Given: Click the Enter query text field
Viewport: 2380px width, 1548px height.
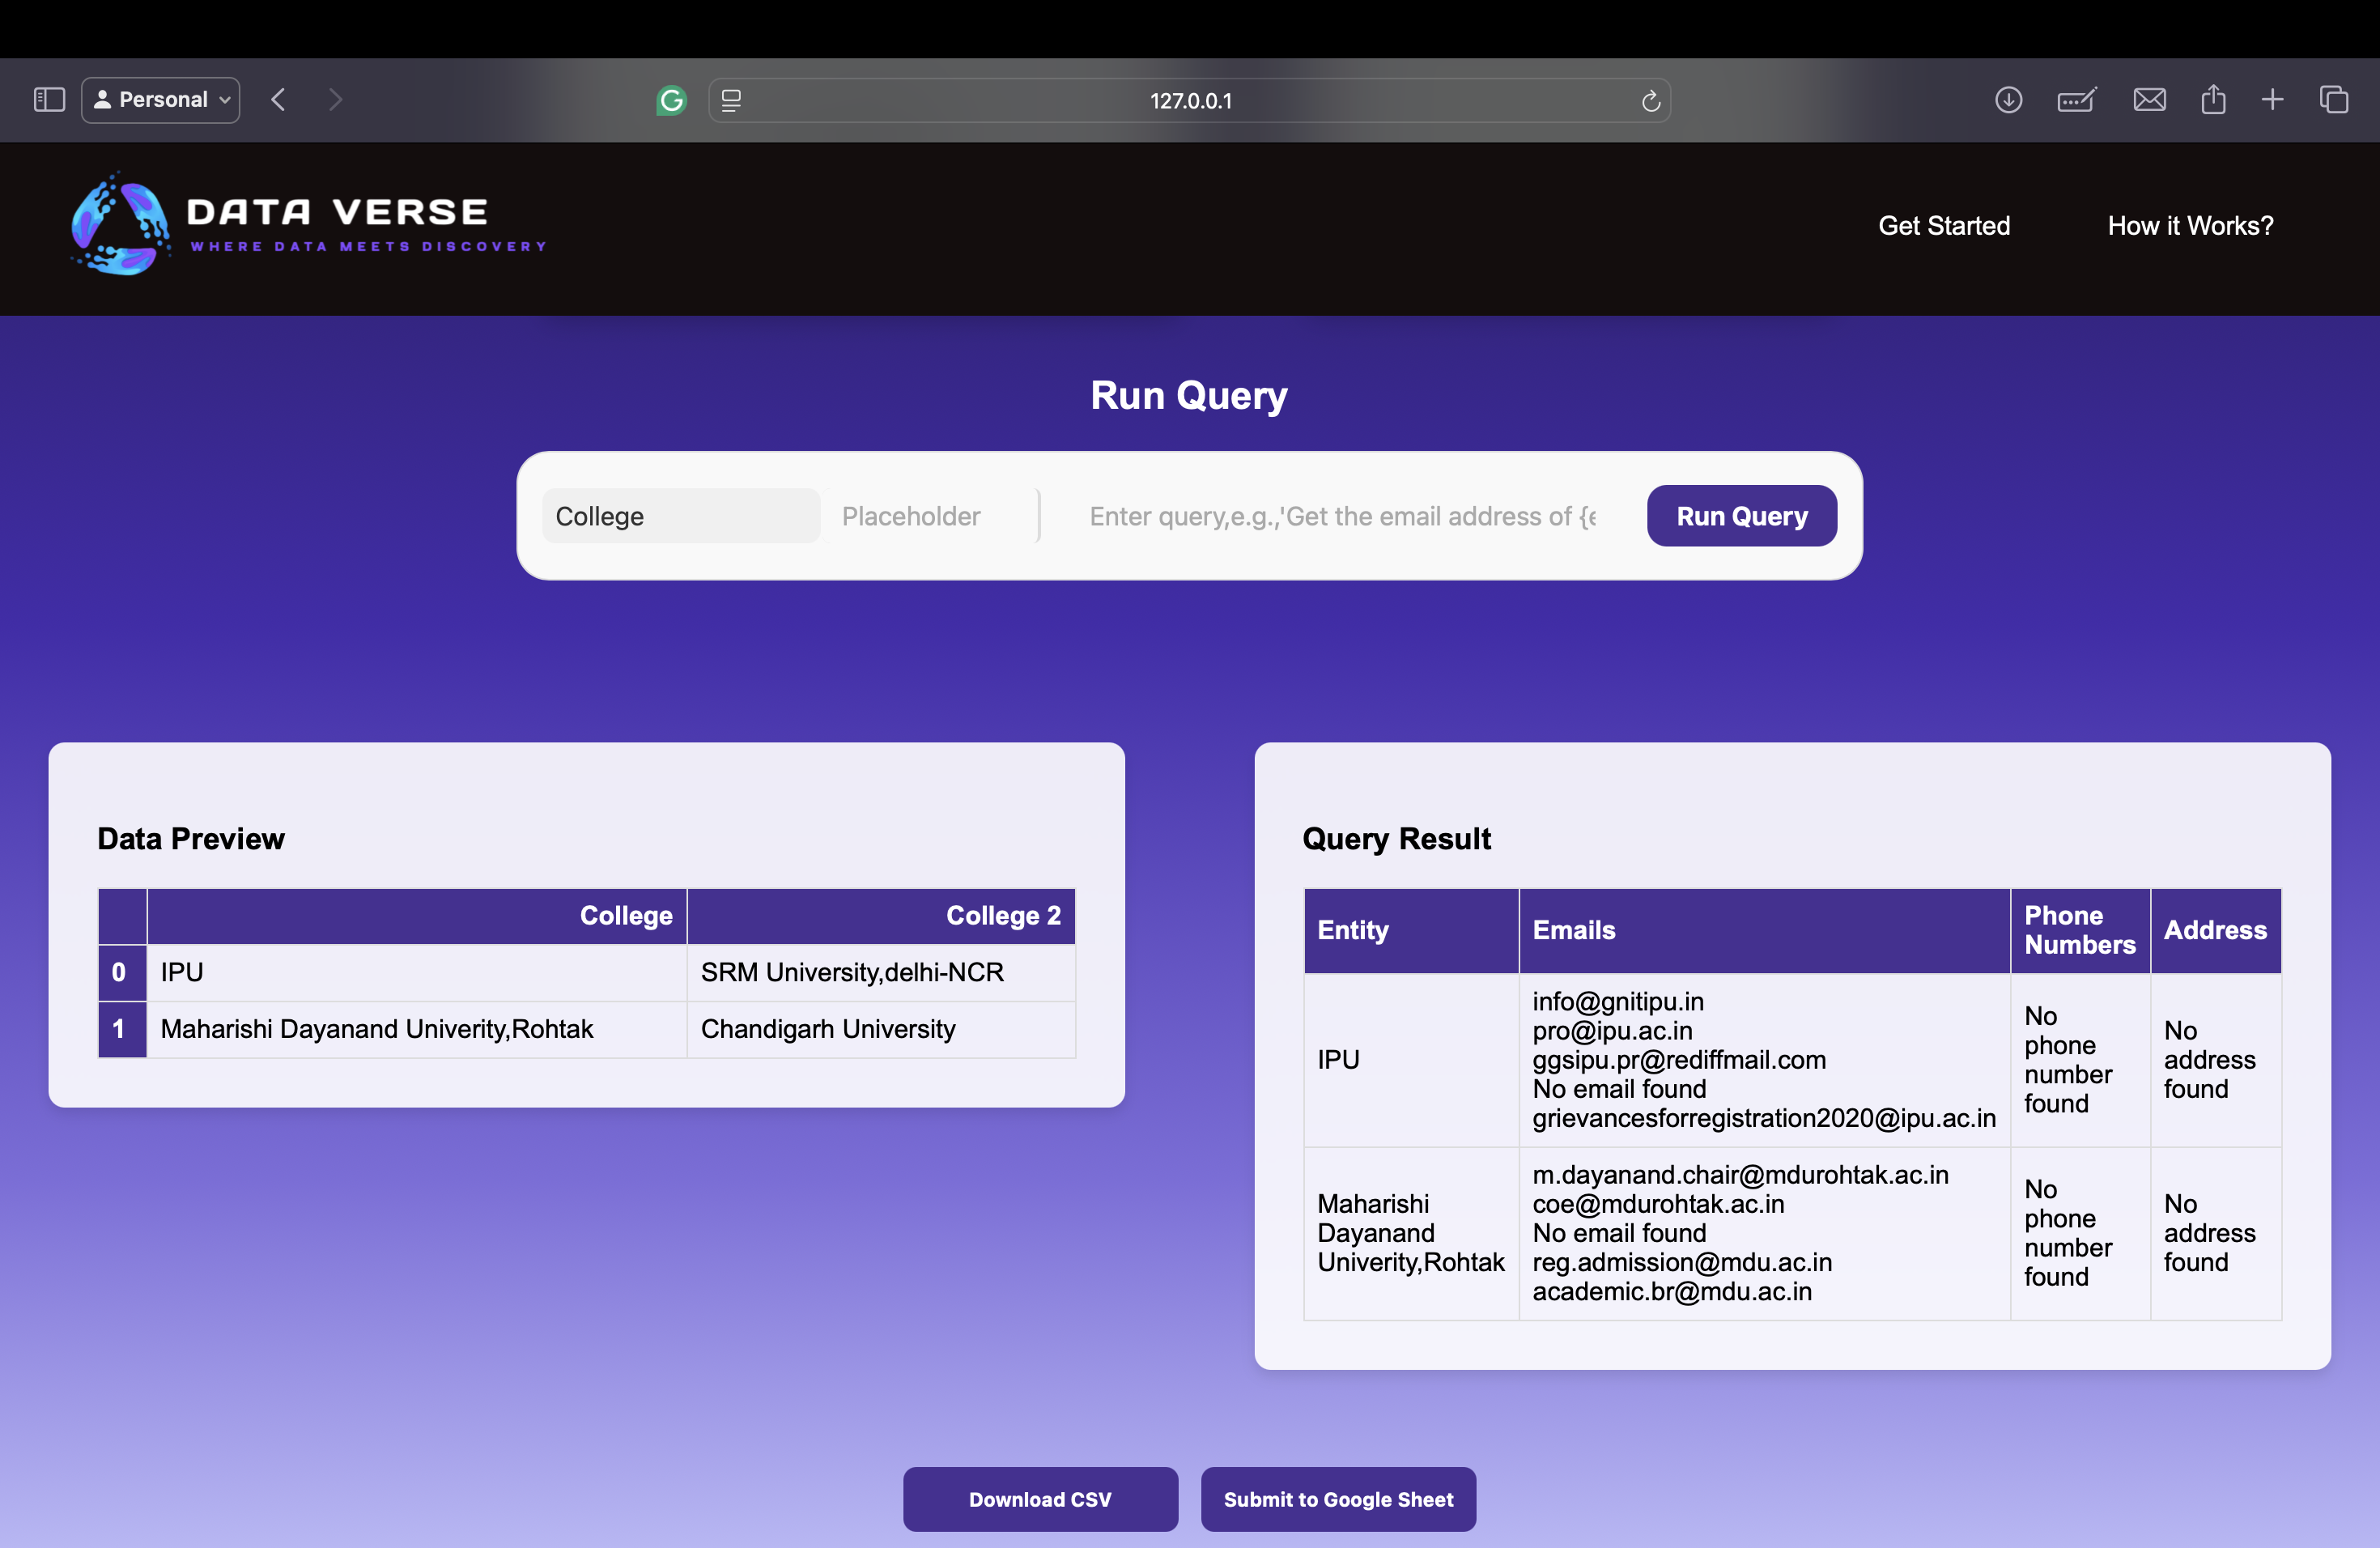Looking at the screenshot, I should pyautogui.click(x=1342, y=516).
